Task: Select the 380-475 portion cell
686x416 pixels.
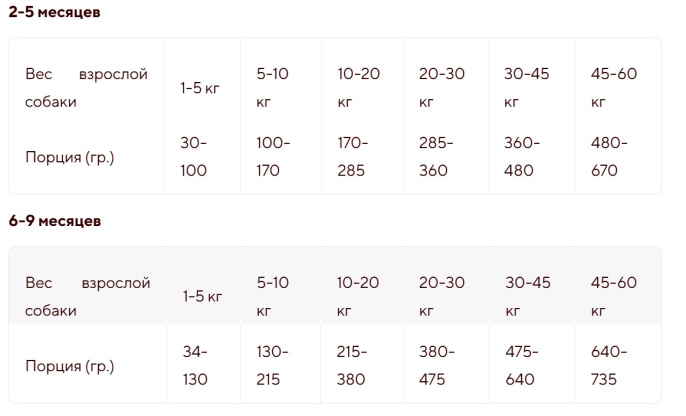Action: tap(438, 365)
